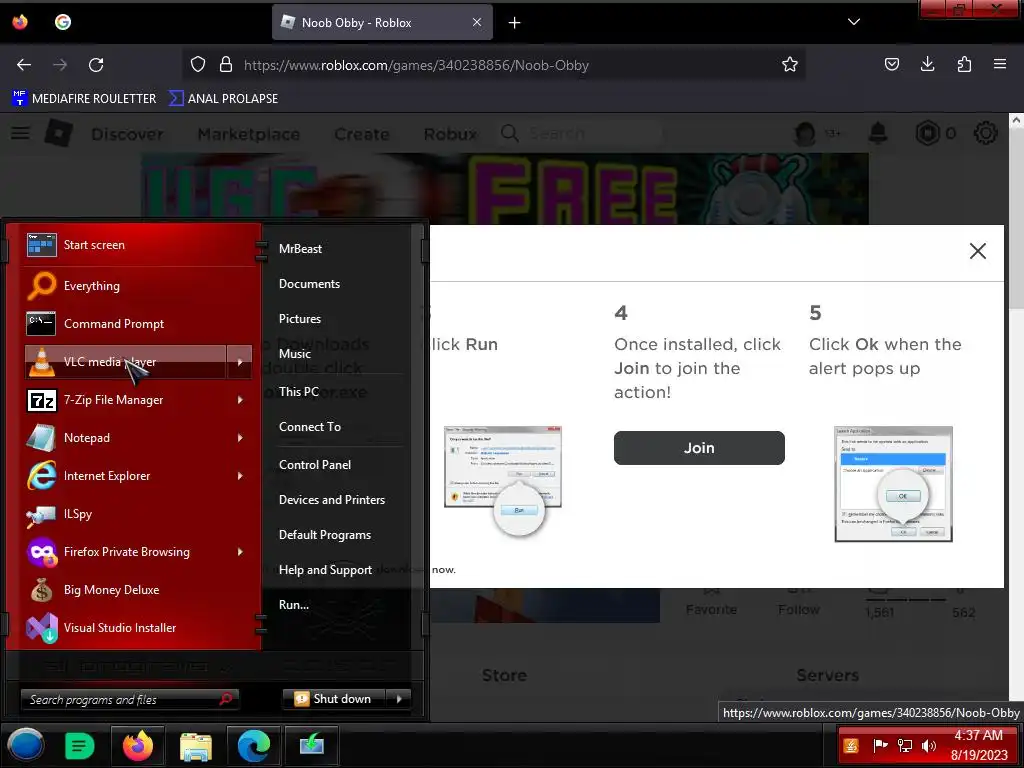Launch Notepad from start menu
1024x768 pixels.
[x=125, y=438]
